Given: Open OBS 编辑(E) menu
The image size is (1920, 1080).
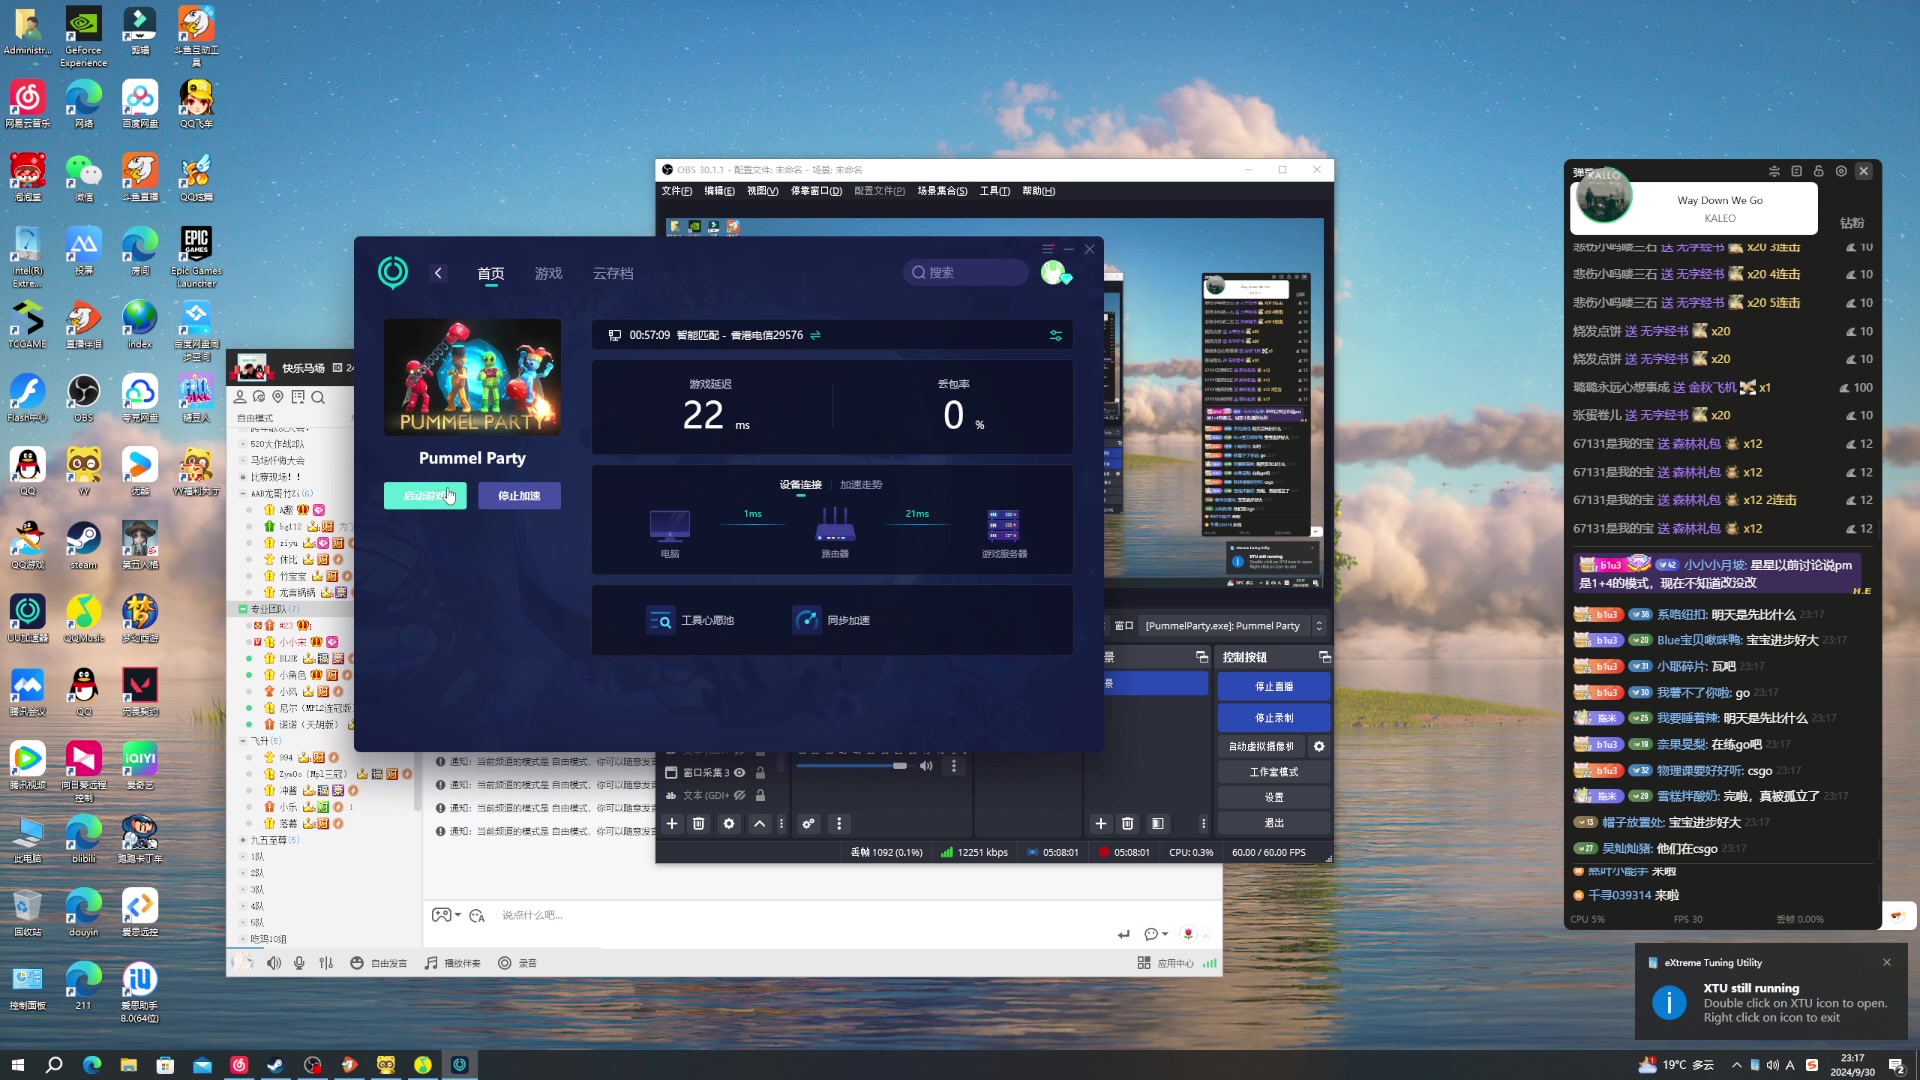Looking at the screenshot, I should pyautogui.click(x=719, y=191).
